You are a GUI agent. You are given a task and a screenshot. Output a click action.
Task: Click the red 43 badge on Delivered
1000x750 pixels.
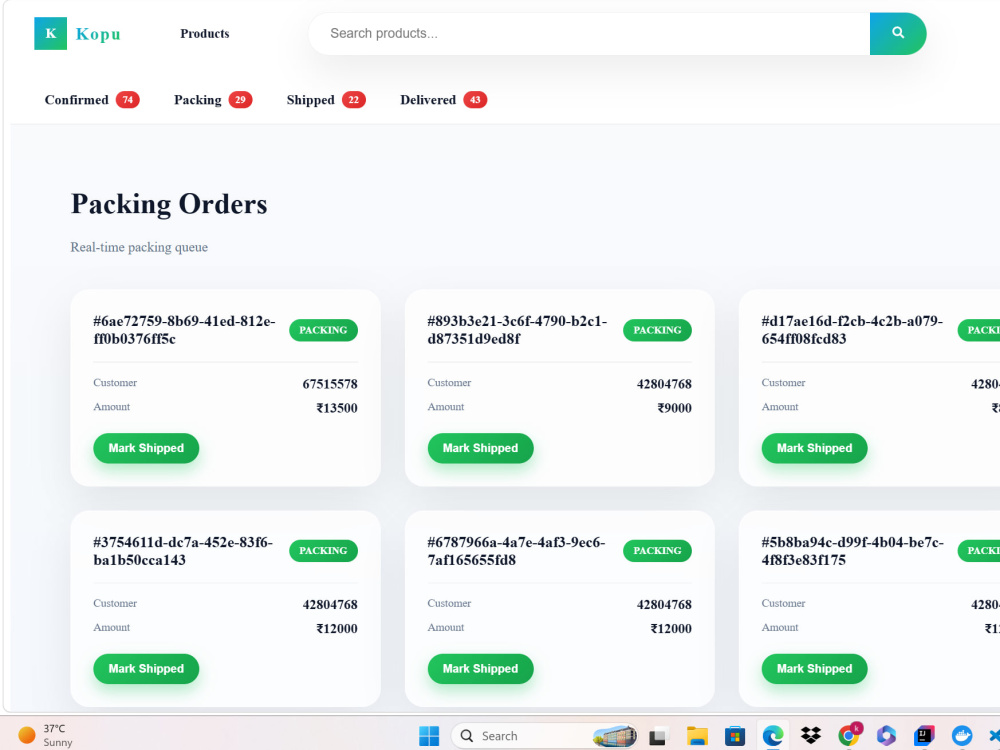[x=475, y=99]
